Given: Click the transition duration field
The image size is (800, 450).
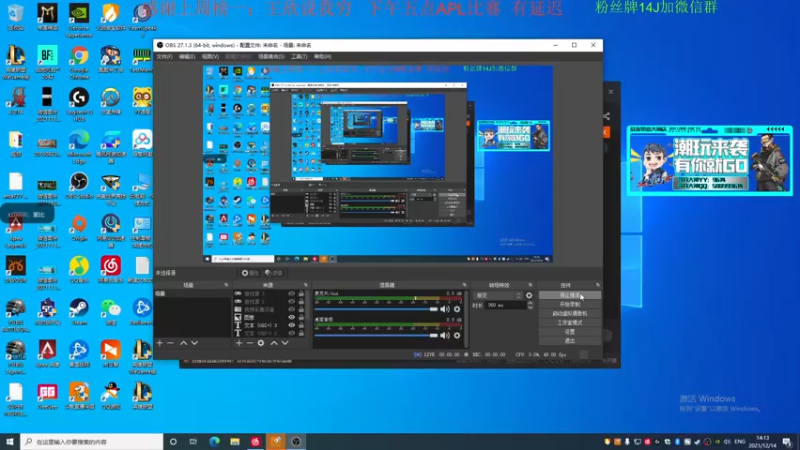Looking at the screenshot, I should [x=505, y=305].
